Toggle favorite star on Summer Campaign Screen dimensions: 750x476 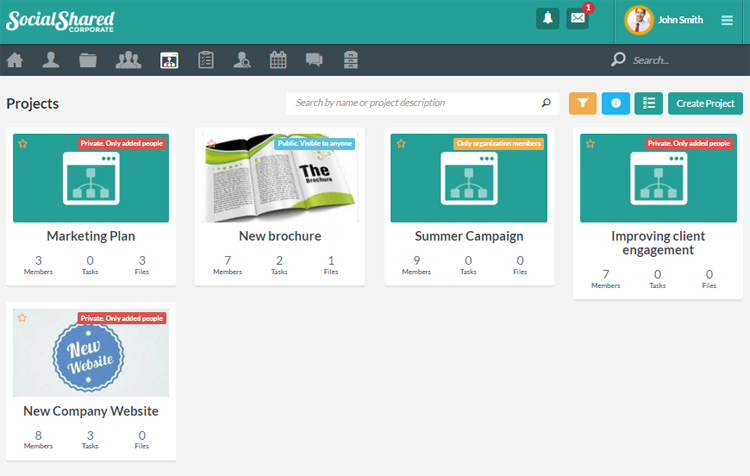tap(401, 144)
